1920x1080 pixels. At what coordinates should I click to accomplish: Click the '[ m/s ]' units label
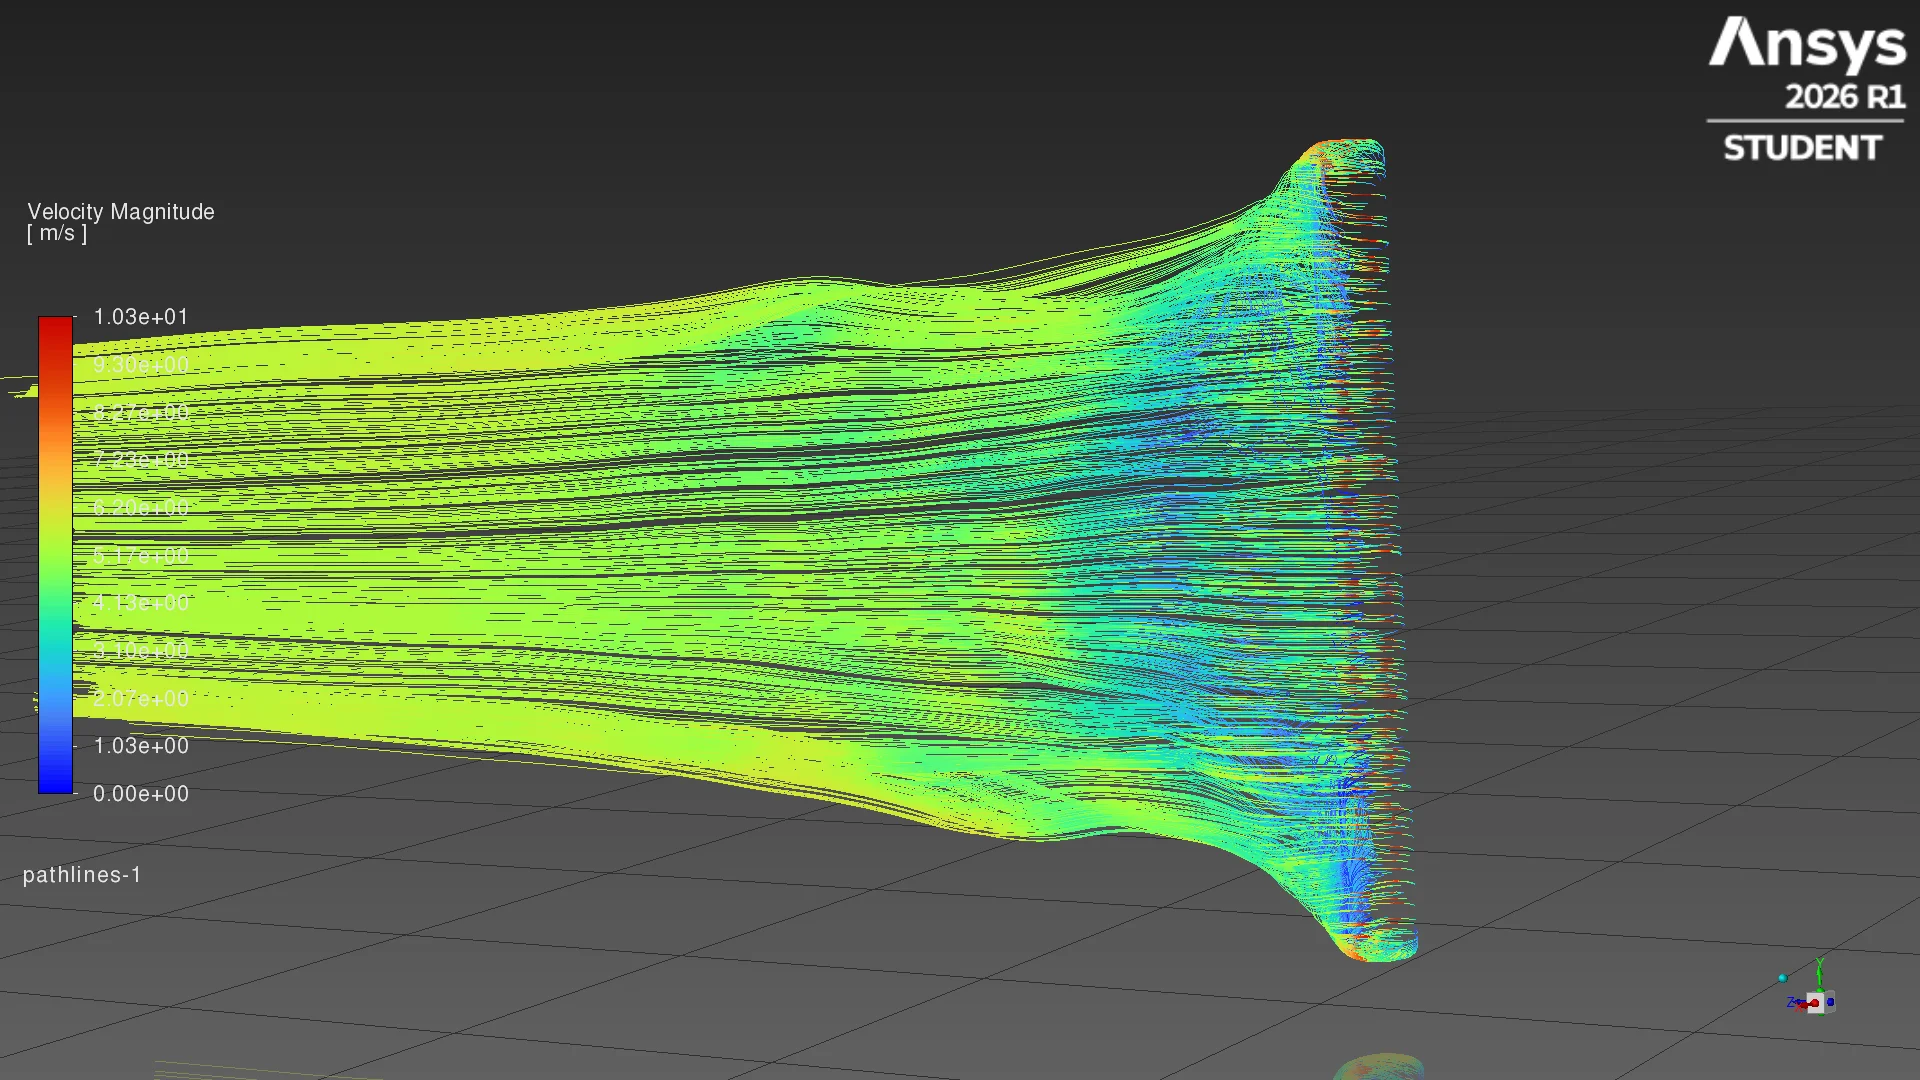[x=57, y=234]
